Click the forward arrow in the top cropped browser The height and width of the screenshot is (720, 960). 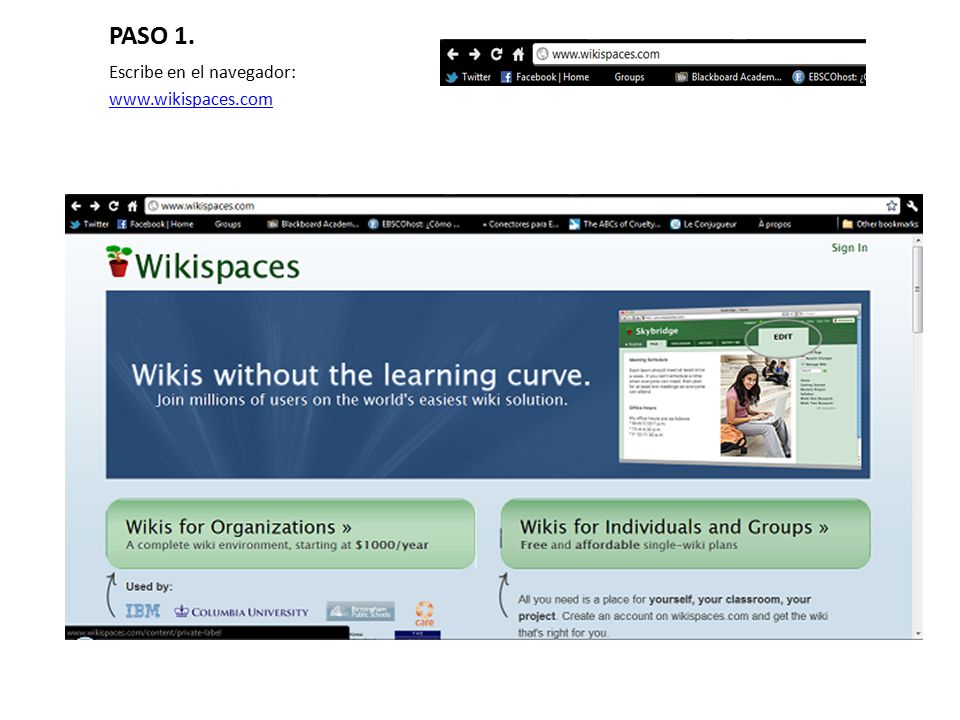474,54
